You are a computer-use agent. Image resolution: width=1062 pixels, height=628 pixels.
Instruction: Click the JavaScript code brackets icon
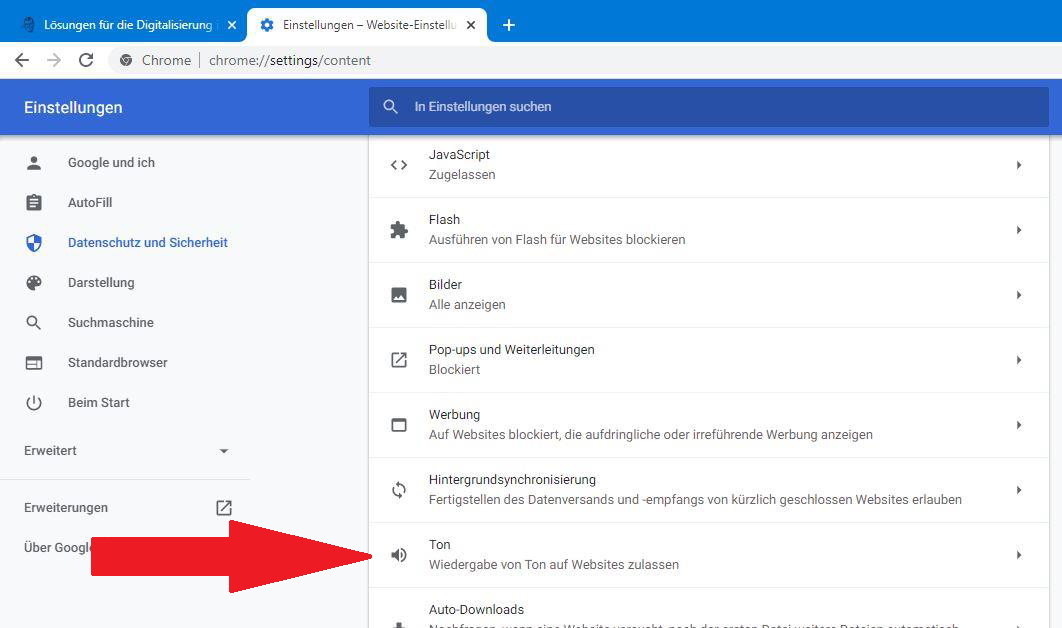[399, 165]
